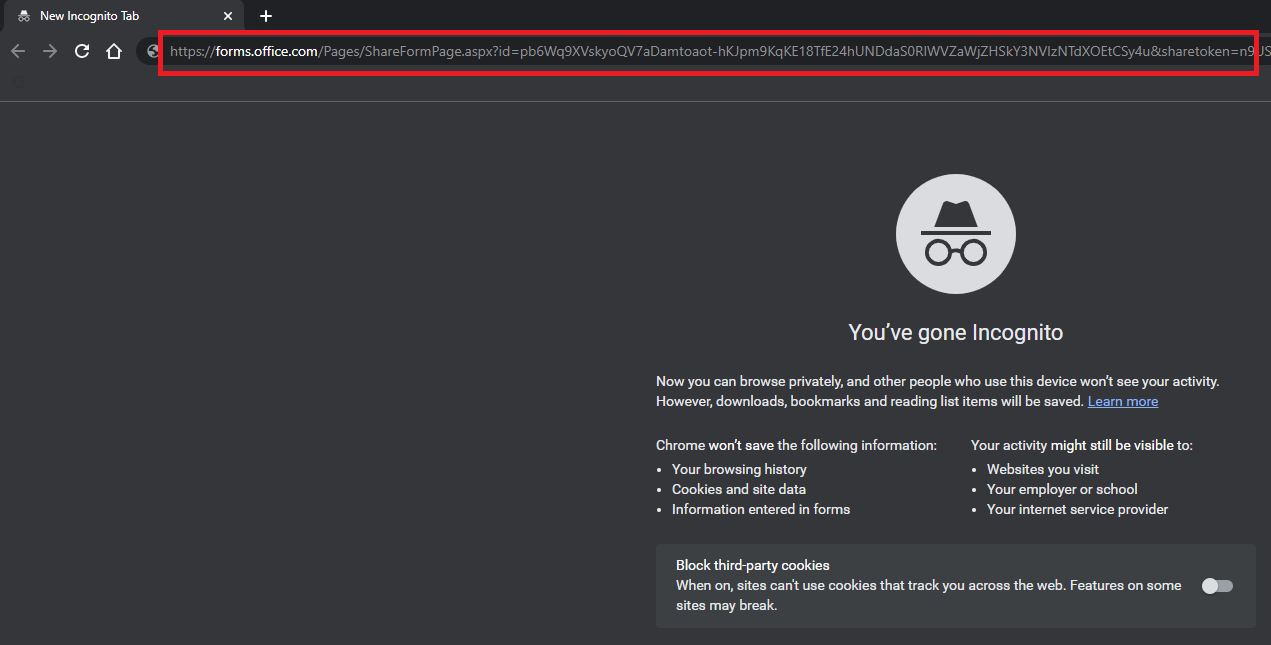Screen dimensions: 1271x645
Task: Click "Information entered in forms" bullet text
Action: click(761, 509)
